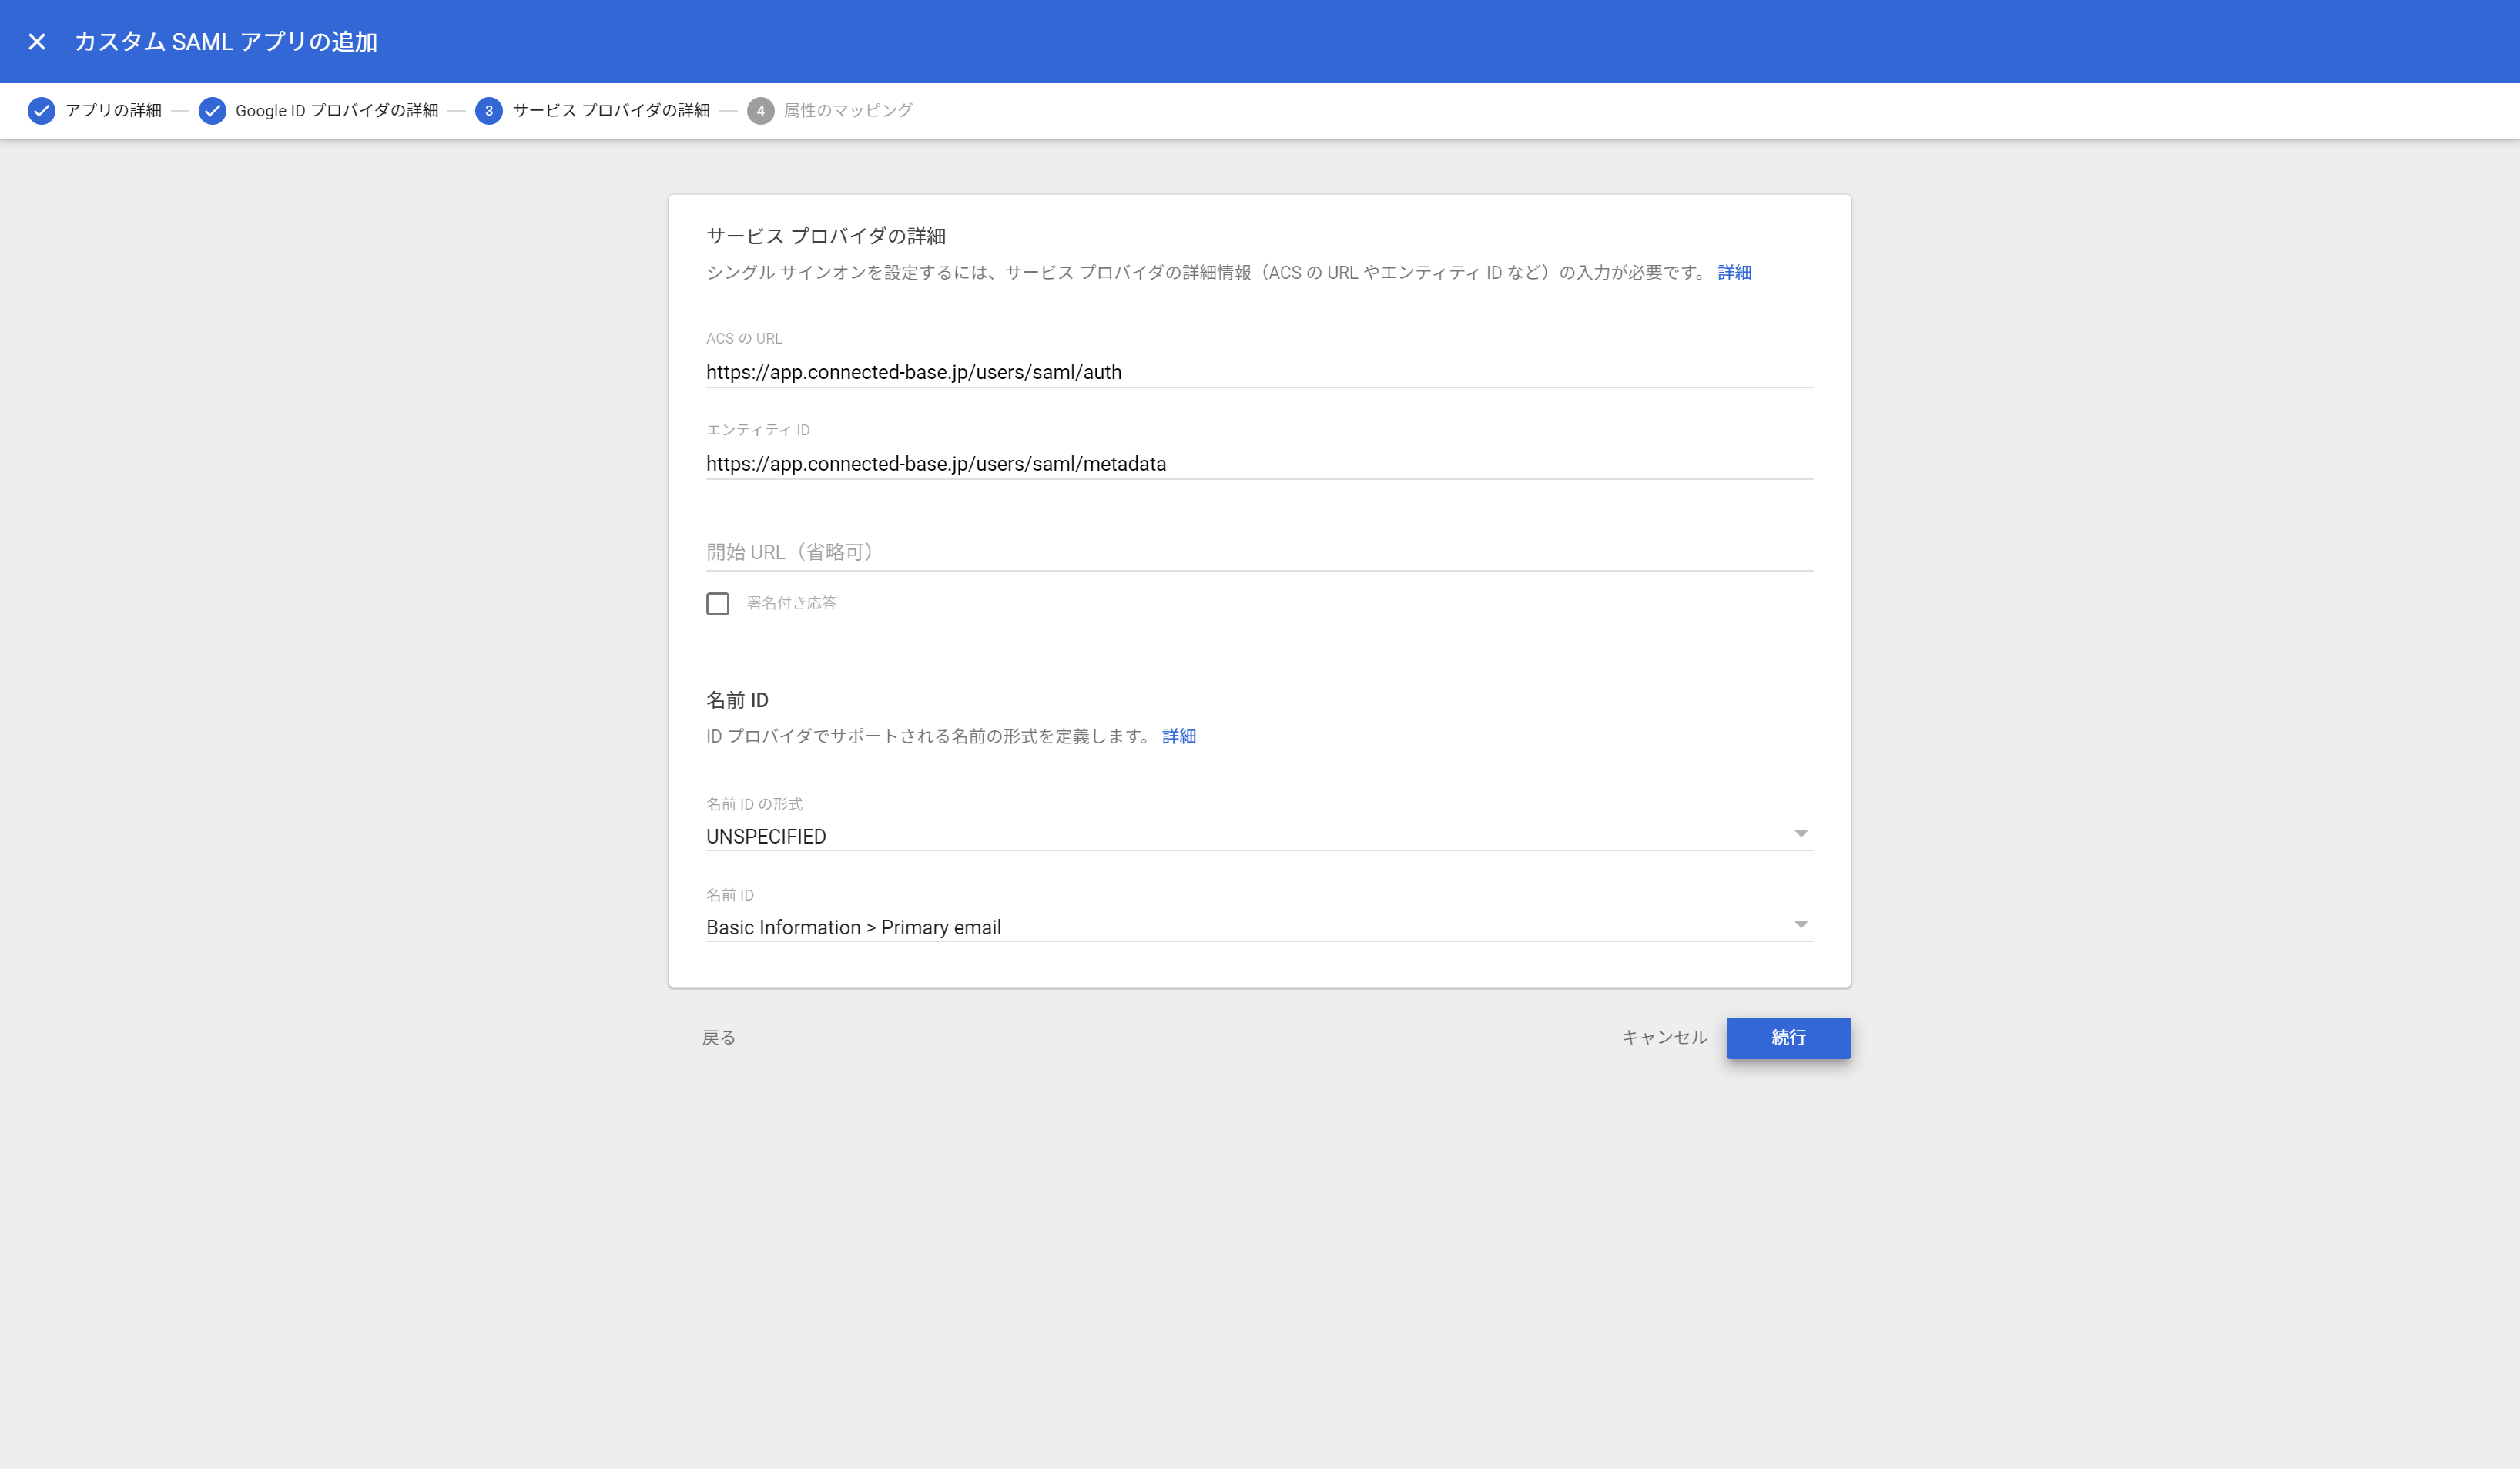The image size is (2520, 1469).
Task: Select 属性のマッピング step label
Action: 848,110
